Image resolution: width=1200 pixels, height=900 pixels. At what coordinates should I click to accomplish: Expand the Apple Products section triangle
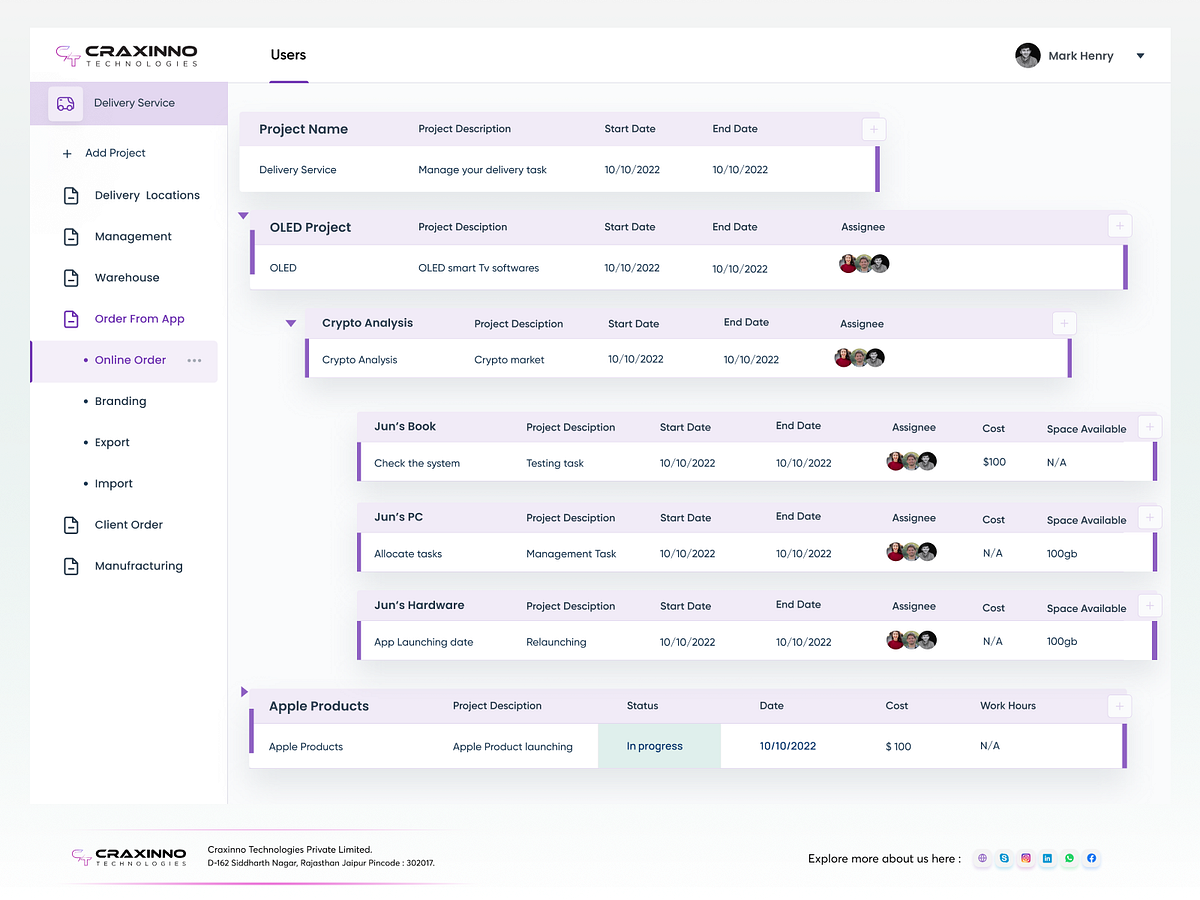243,691
